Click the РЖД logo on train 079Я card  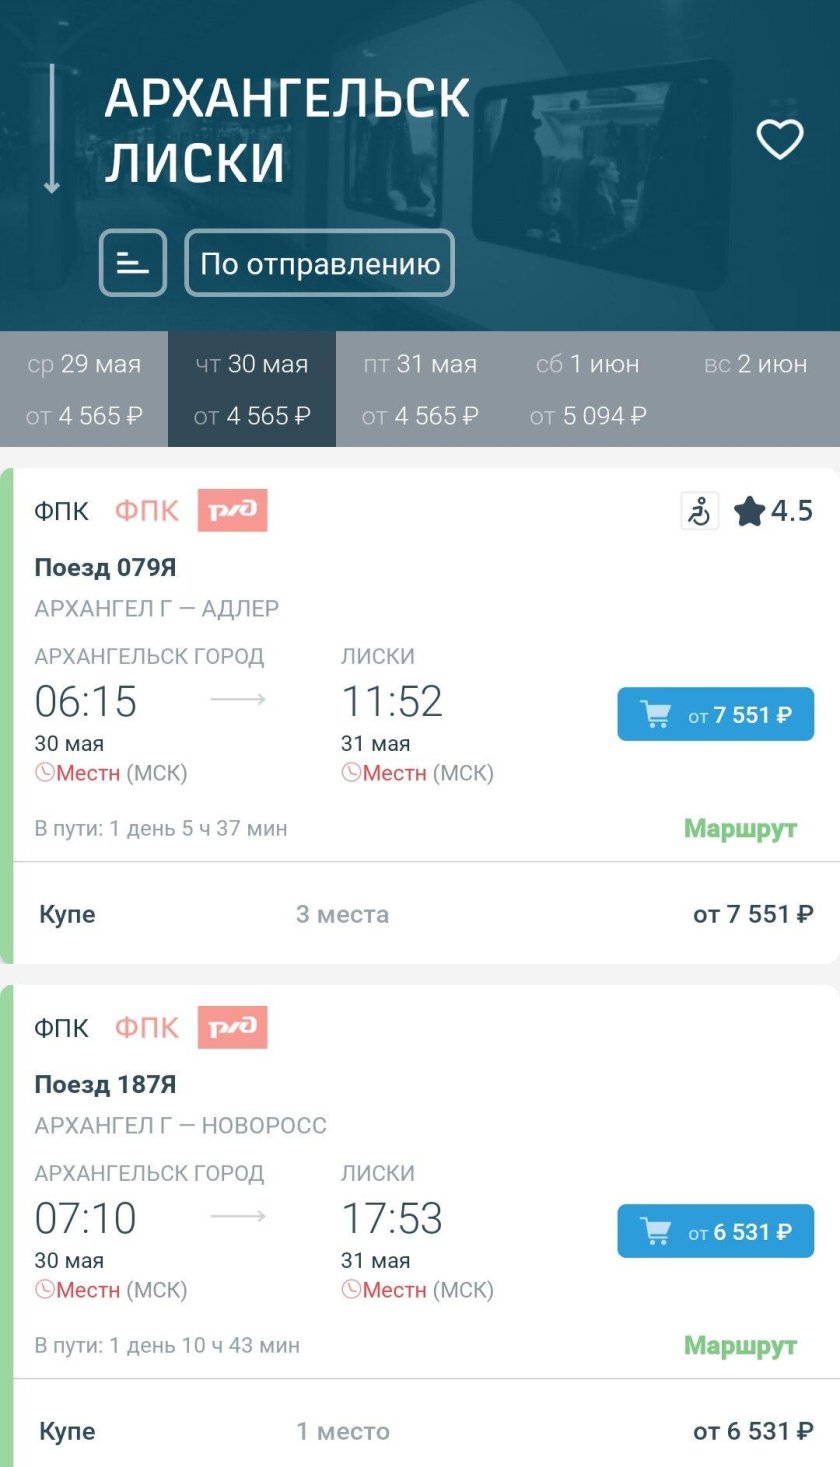pyautogui.click(x=233, y=510)
